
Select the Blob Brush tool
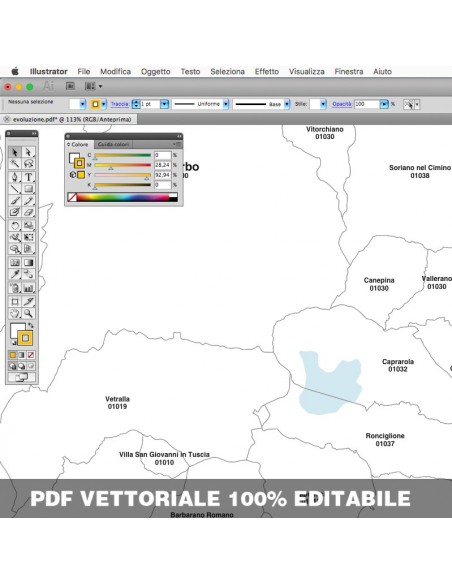point(15,212)
